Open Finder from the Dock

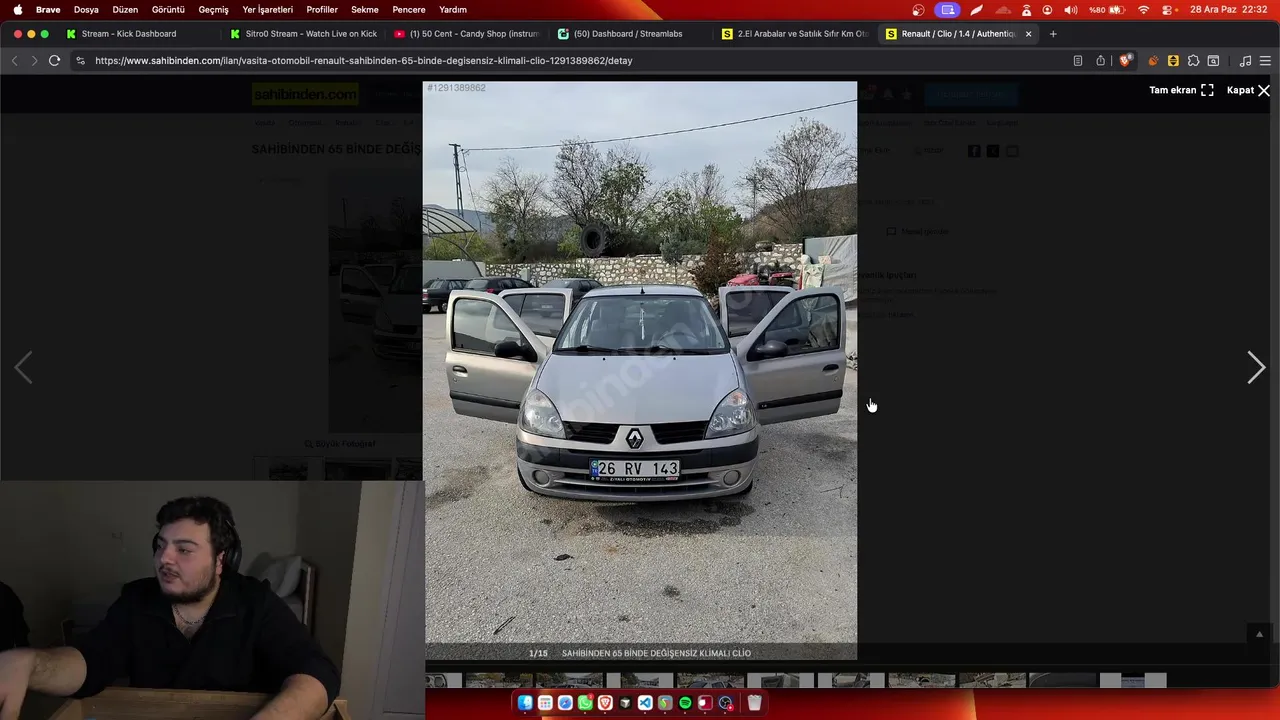[525, 703]
